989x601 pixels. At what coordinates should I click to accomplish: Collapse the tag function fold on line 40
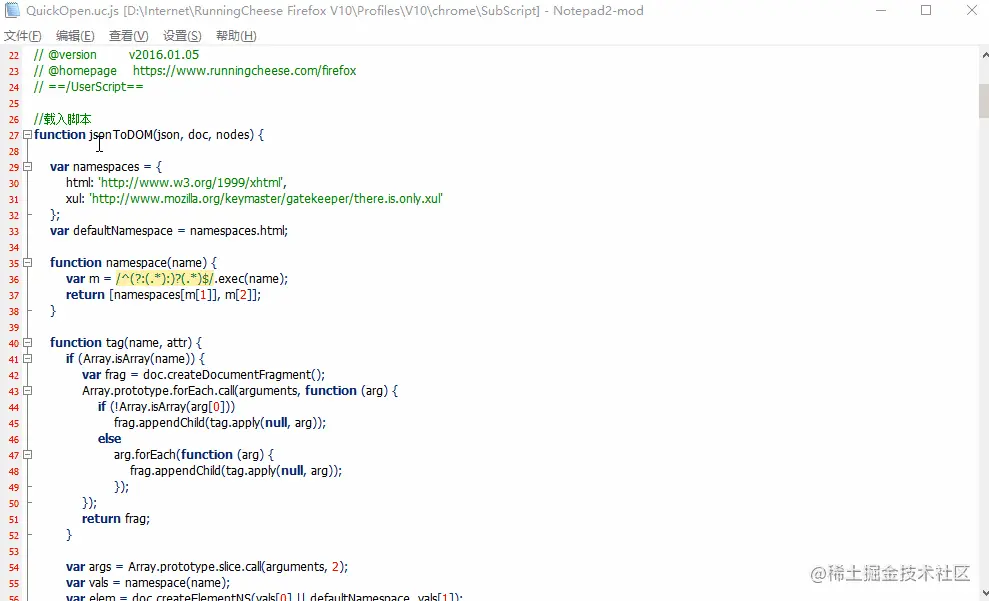tap(27, 343)
